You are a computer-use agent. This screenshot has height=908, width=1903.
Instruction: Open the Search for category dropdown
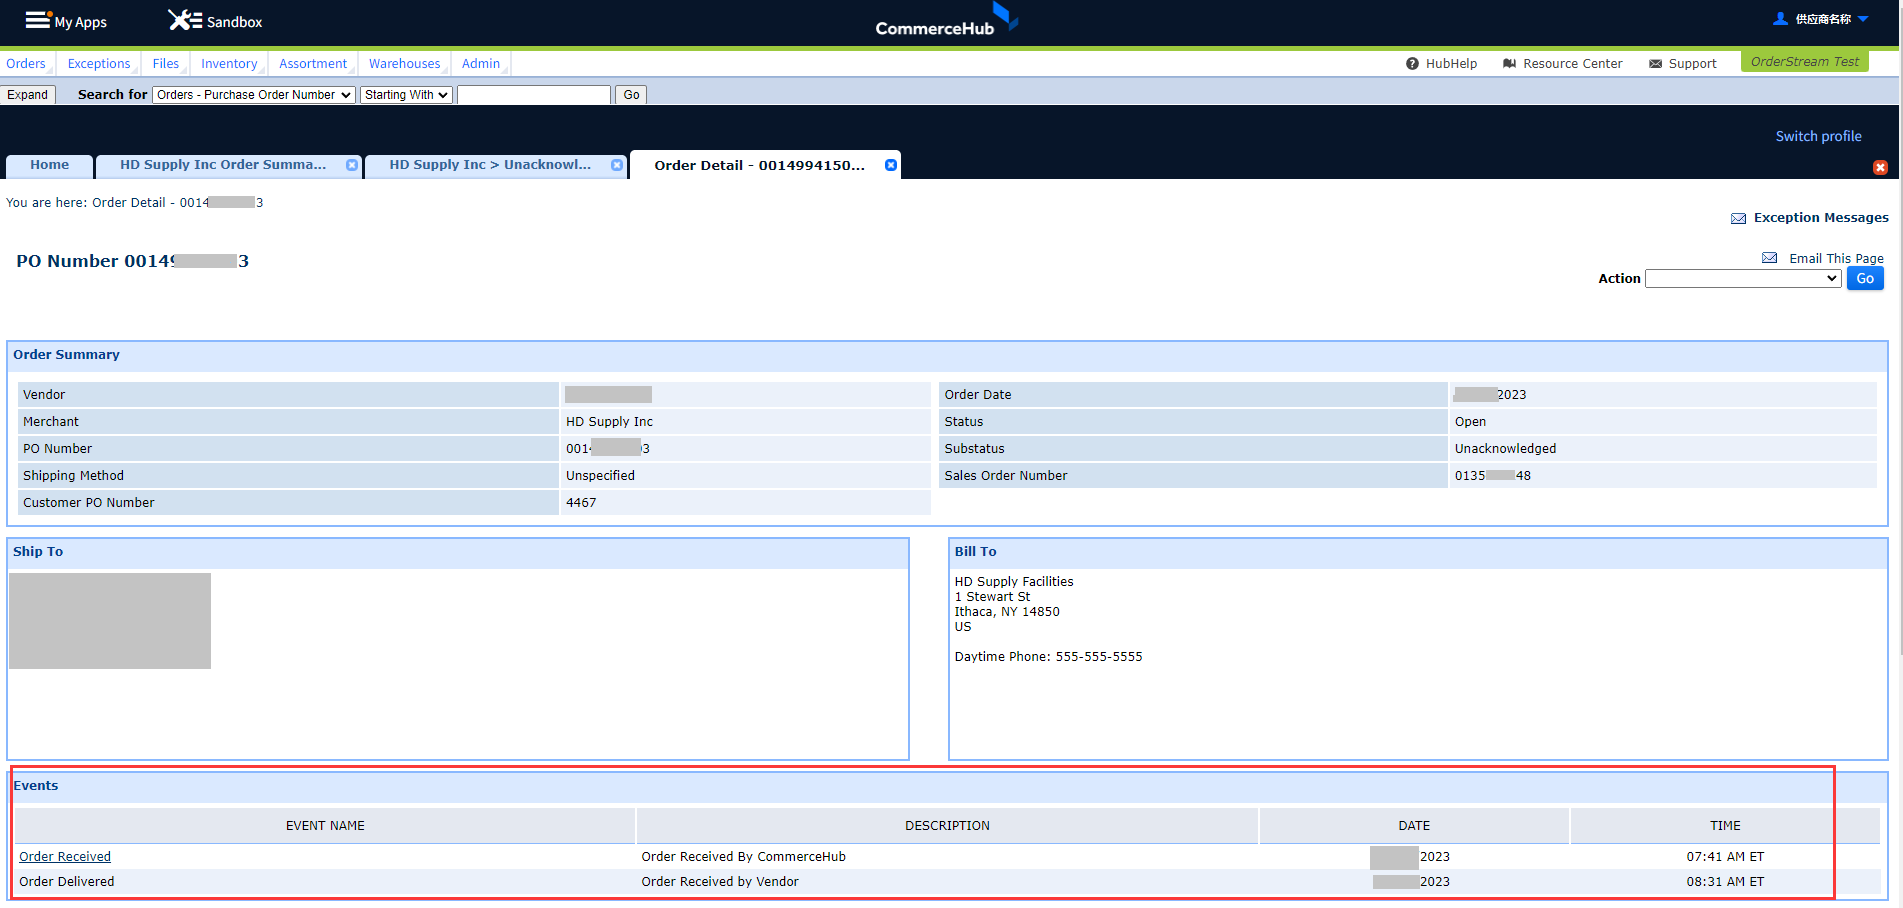(x=254, y=95)
